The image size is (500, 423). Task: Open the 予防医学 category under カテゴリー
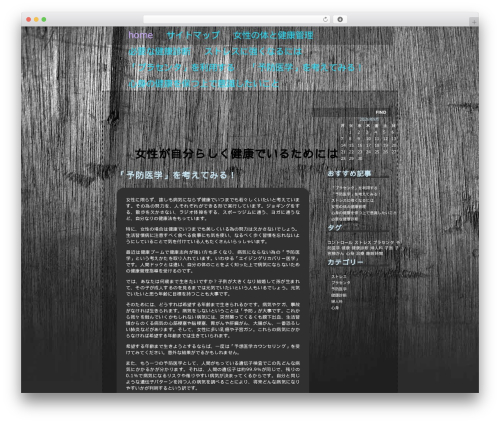coord(339,289)
